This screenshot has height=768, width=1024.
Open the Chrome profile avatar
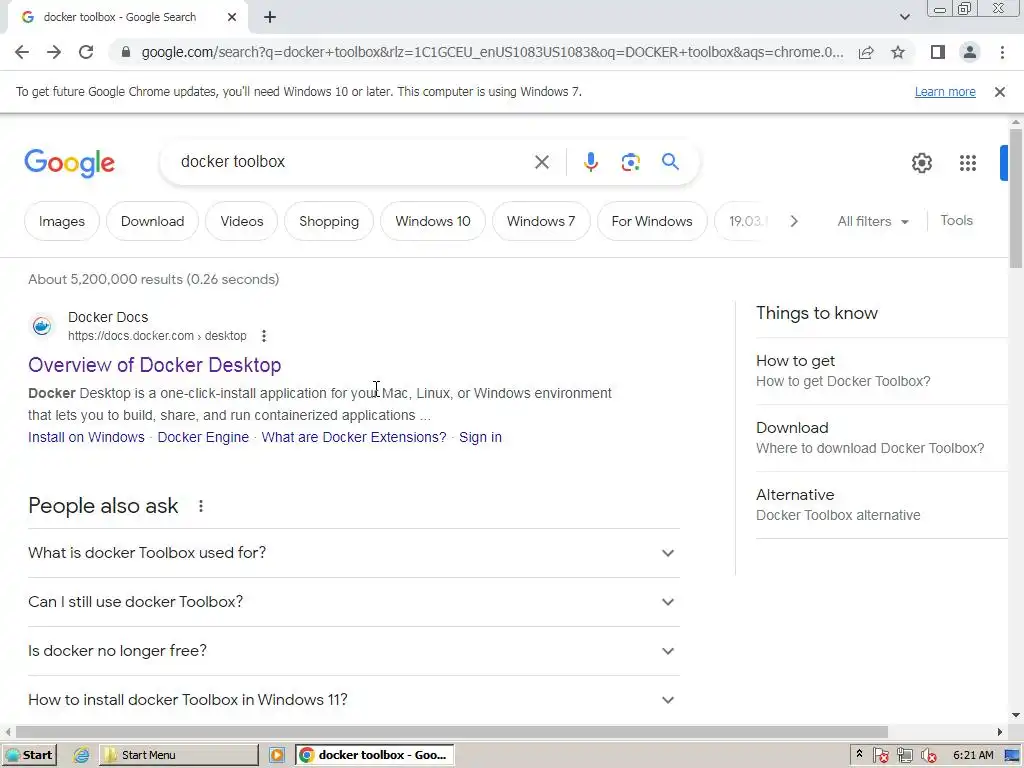970,52
